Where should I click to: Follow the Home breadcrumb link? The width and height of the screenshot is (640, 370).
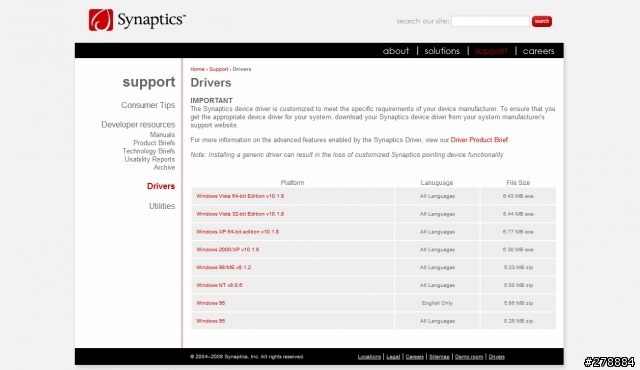point(197,69)
